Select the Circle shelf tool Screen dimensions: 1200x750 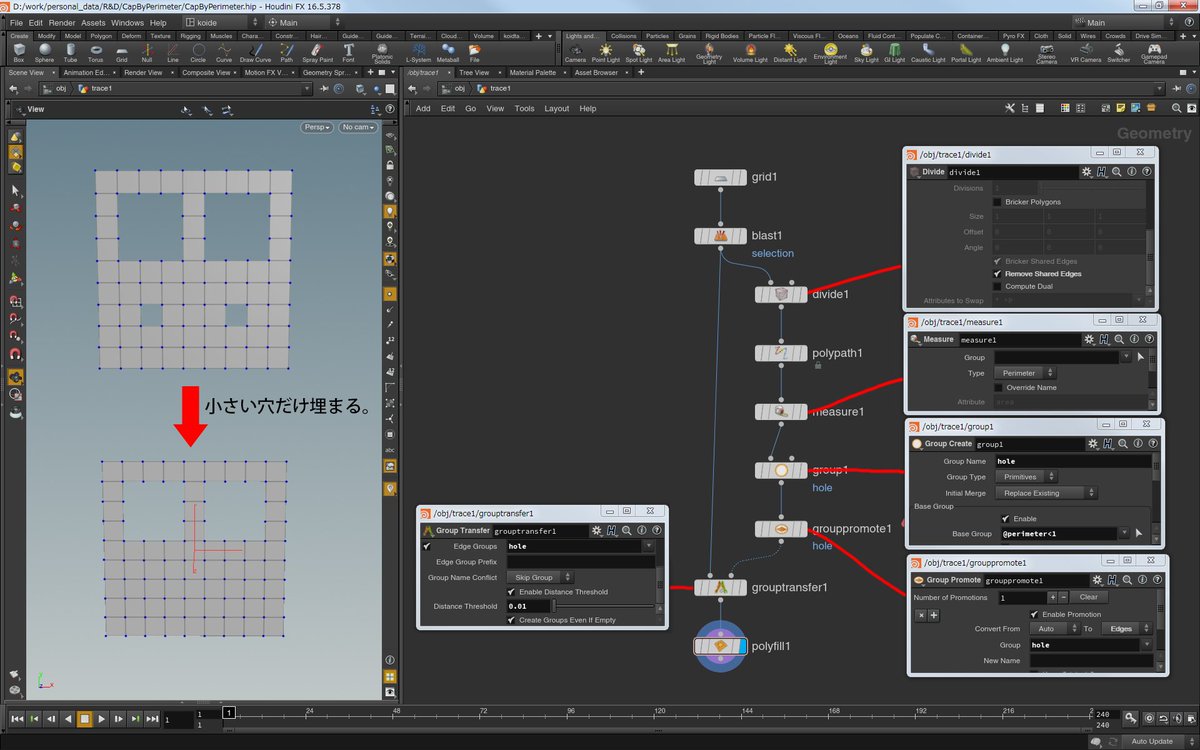[x=199, y=52]
